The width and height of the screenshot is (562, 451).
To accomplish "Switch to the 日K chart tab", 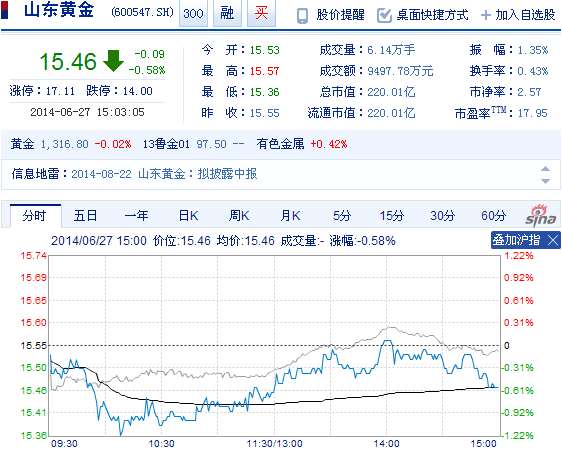I will (x=188, y=216).
